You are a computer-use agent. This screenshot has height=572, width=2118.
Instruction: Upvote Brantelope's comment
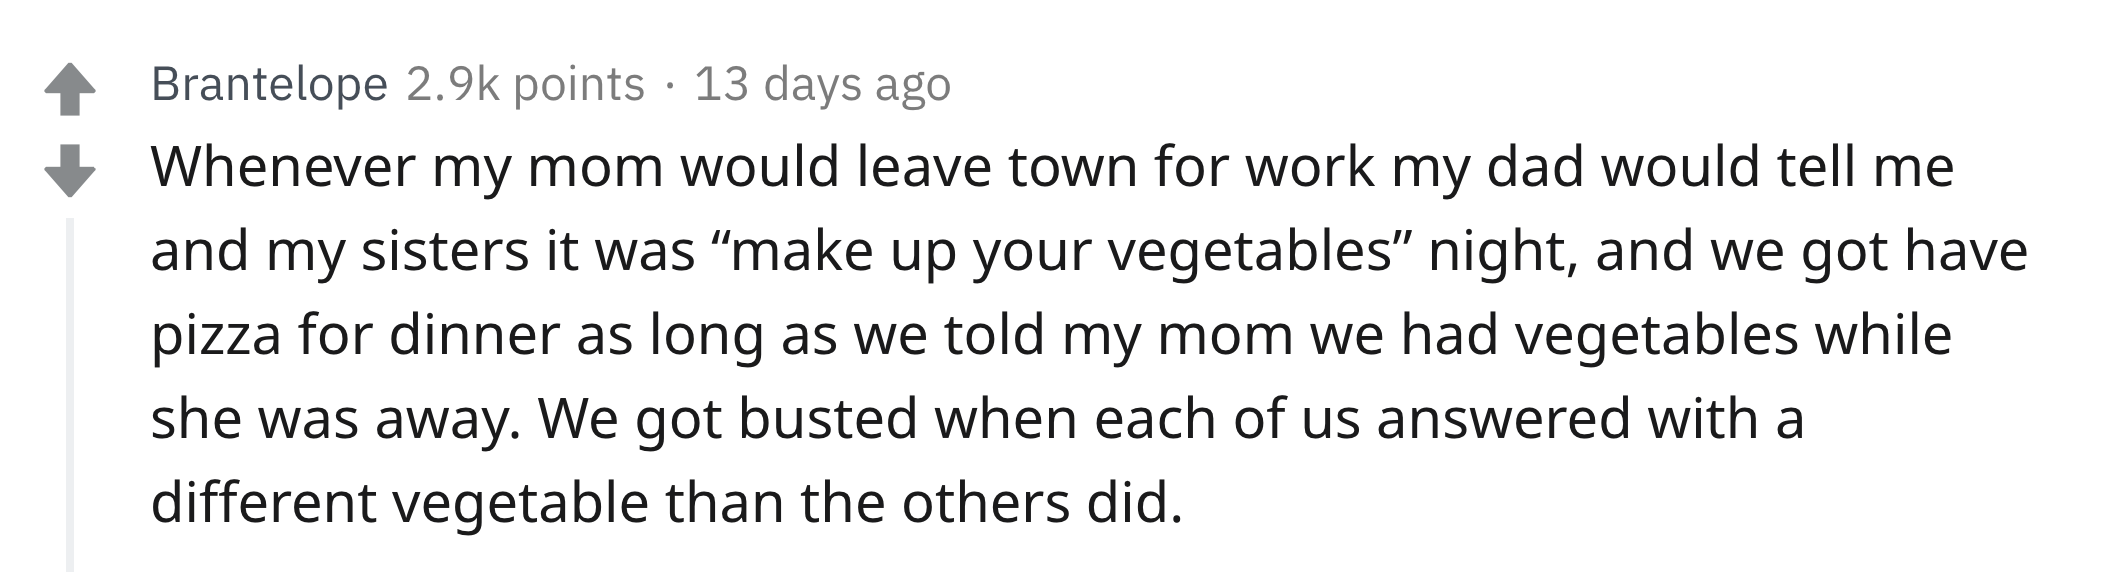click(x=70, y=89)
